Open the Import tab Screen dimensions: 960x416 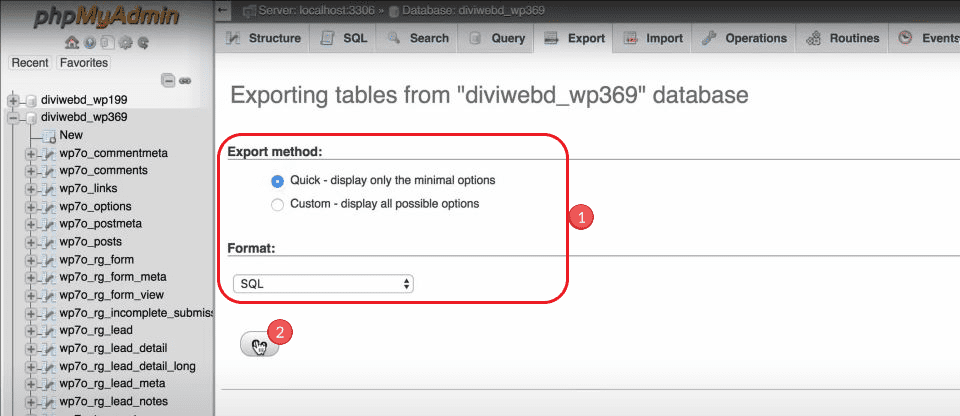[x=653, y=39]
